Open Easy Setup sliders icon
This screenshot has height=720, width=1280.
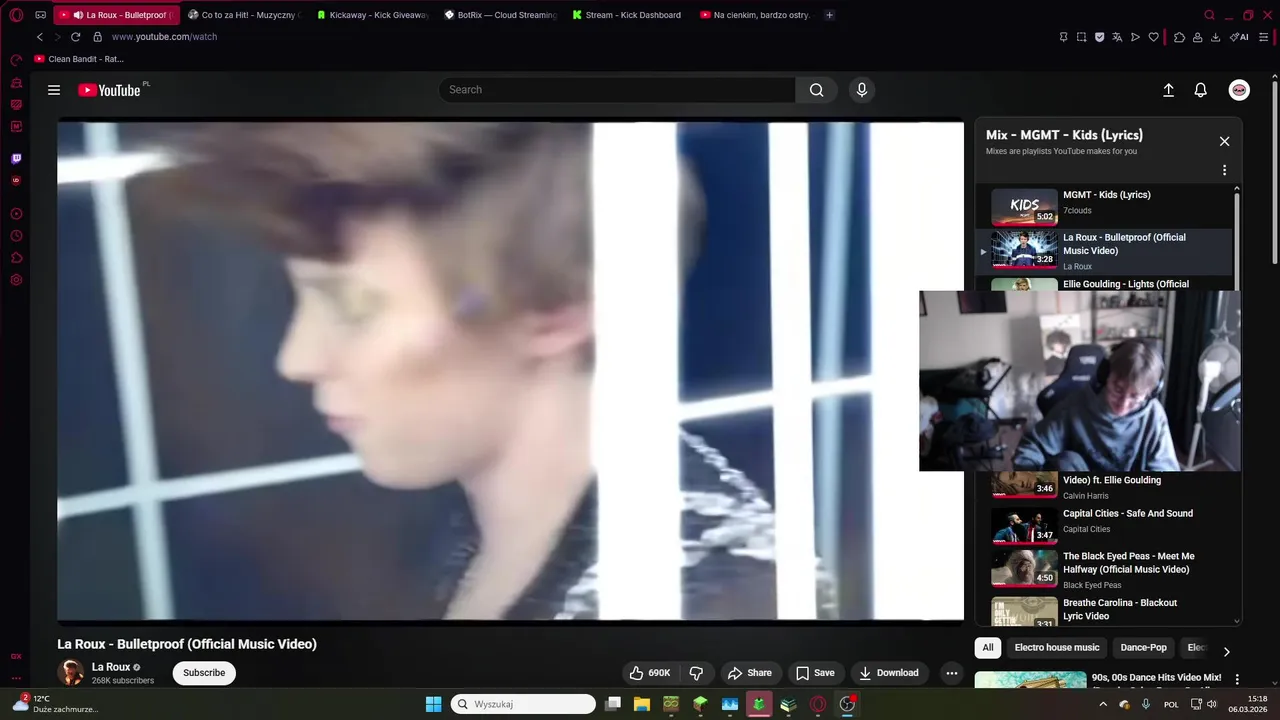tap(1264, 37)
